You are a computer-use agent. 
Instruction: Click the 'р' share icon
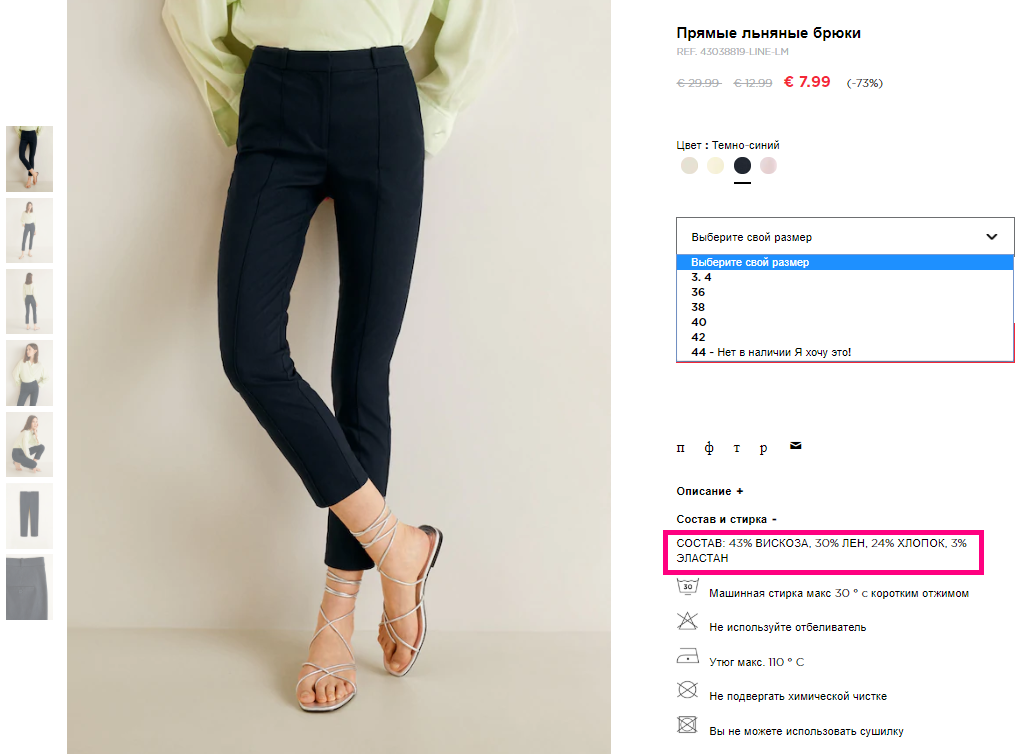[x=764, y=448]
